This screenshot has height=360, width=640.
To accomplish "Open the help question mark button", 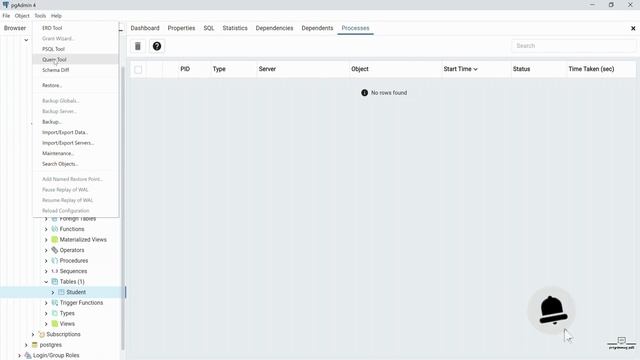I will (157, 46).
